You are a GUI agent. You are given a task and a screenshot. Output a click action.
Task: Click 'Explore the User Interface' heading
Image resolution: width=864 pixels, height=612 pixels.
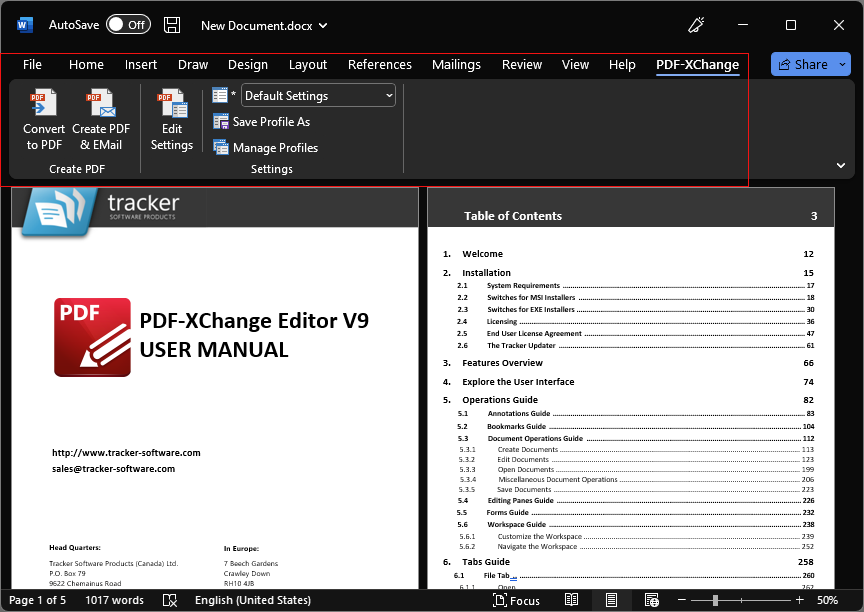pos(518,382)
